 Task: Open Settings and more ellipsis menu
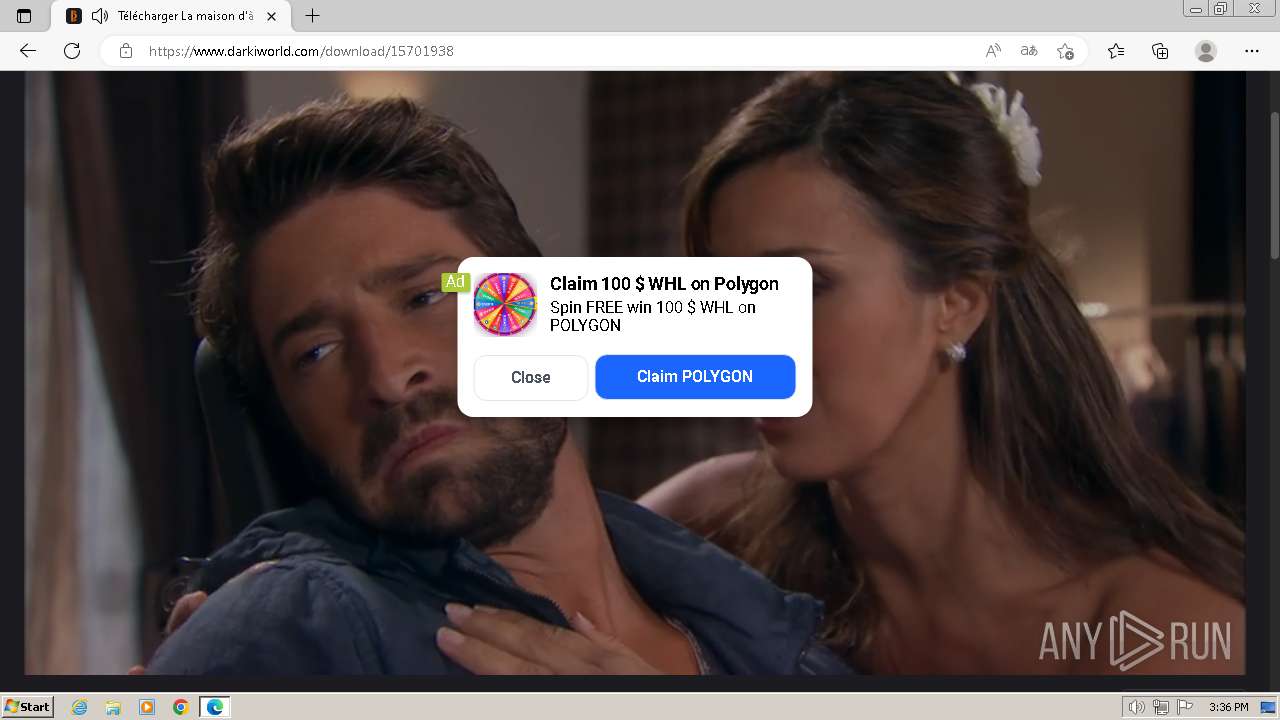point(1252,51)
